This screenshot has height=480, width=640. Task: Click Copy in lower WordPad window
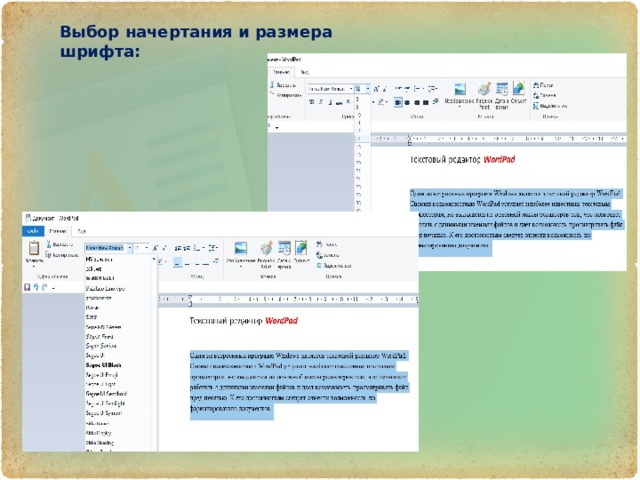62,255
